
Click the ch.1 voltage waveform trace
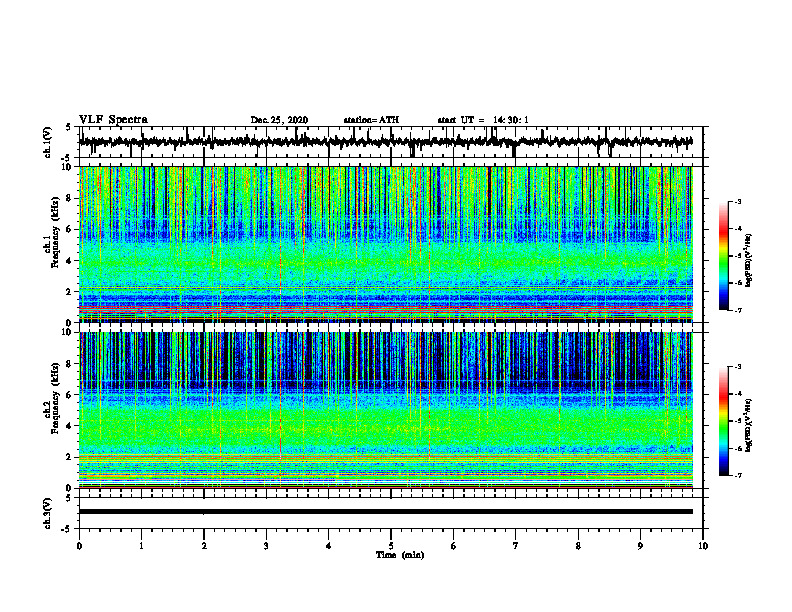[385, 142]
